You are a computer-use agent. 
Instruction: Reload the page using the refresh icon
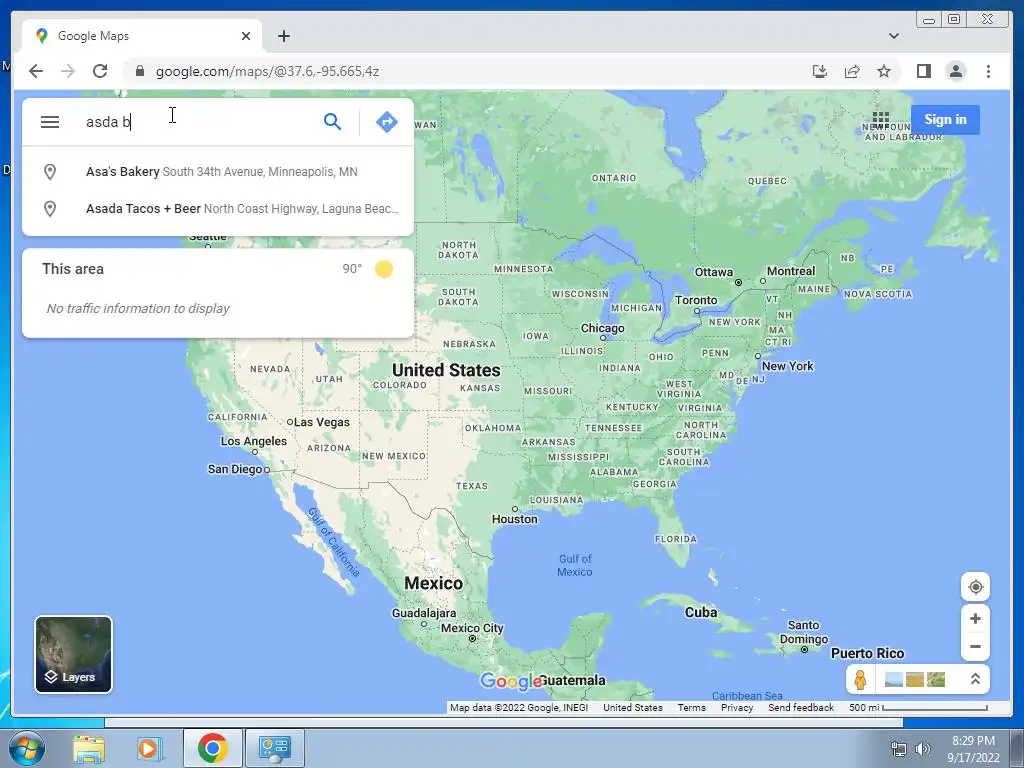[x=100, y=71]
